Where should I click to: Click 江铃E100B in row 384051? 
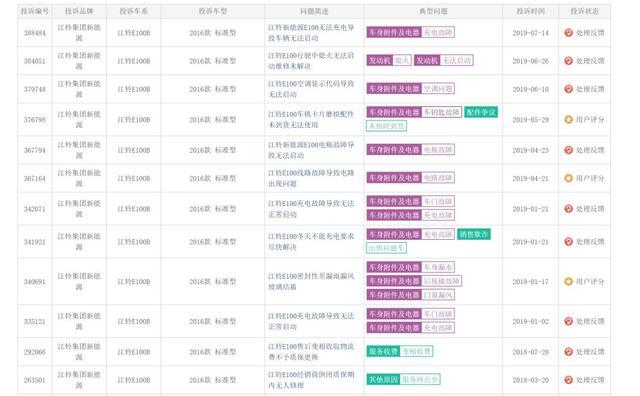[134, 61]
